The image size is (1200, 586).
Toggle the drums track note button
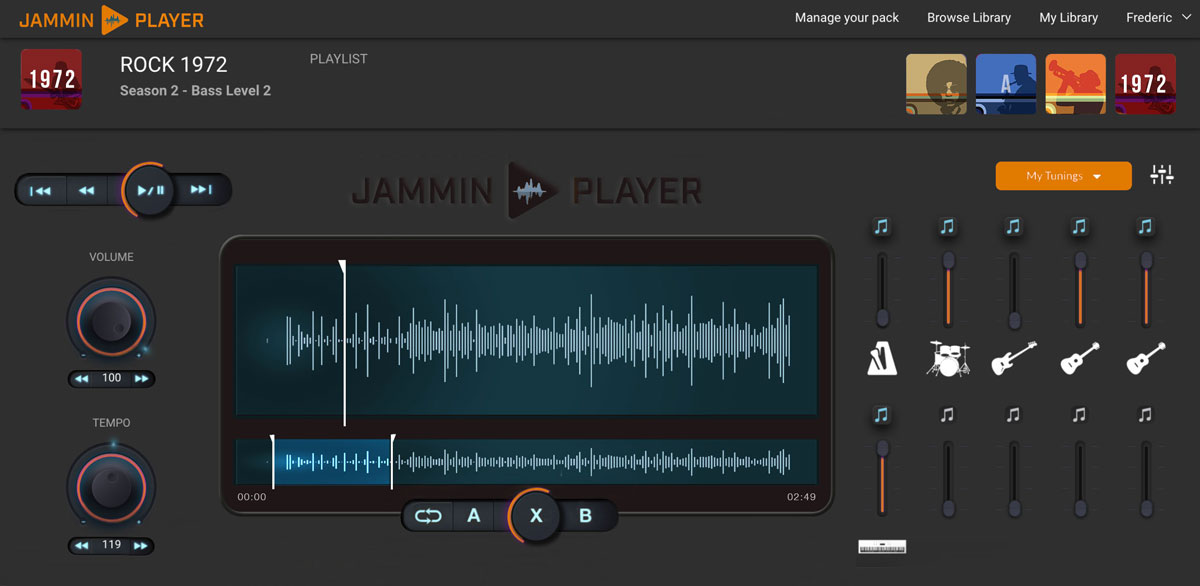(948, 227)
